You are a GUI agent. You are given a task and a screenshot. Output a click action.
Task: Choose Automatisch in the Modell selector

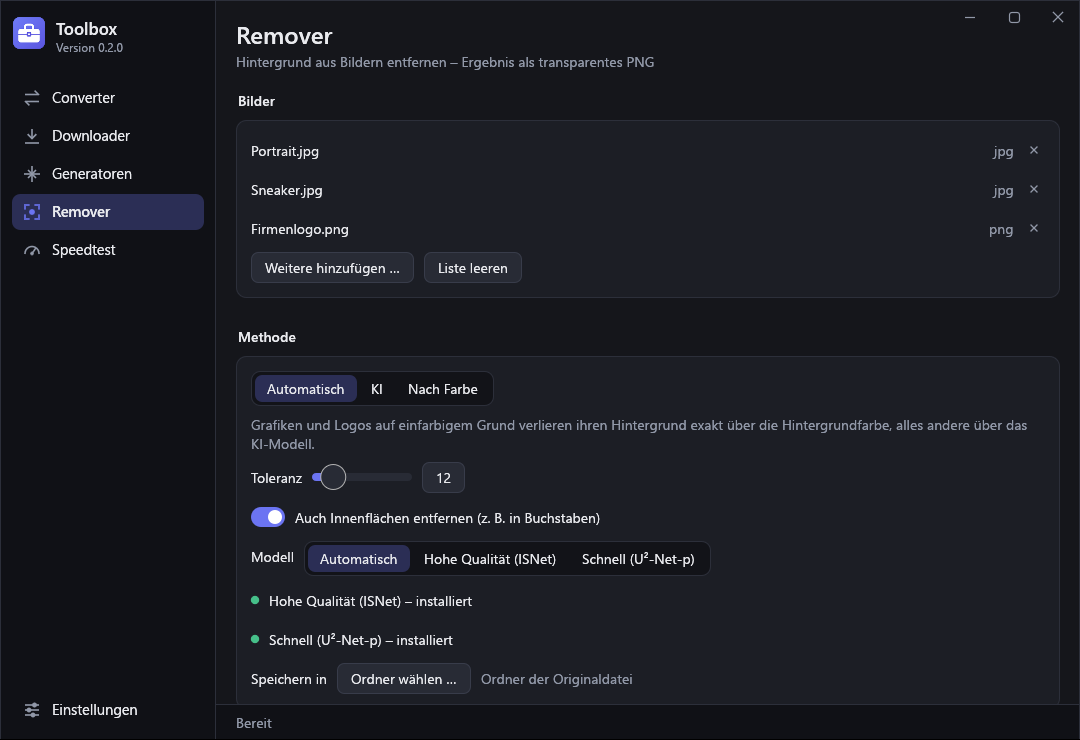coord(358,559)
